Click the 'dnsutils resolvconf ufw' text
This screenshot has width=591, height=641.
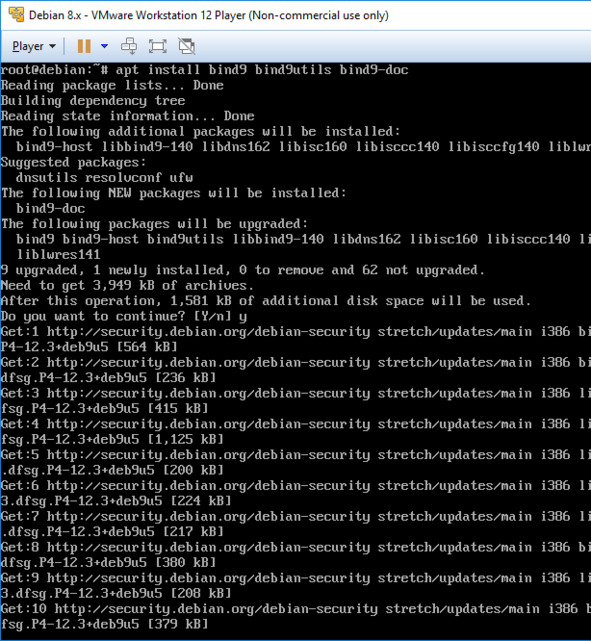[104, 178]
